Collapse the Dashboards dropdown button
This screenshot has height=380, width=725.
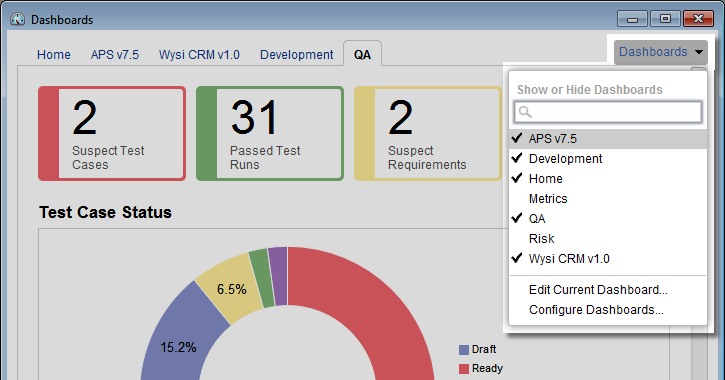661,52
